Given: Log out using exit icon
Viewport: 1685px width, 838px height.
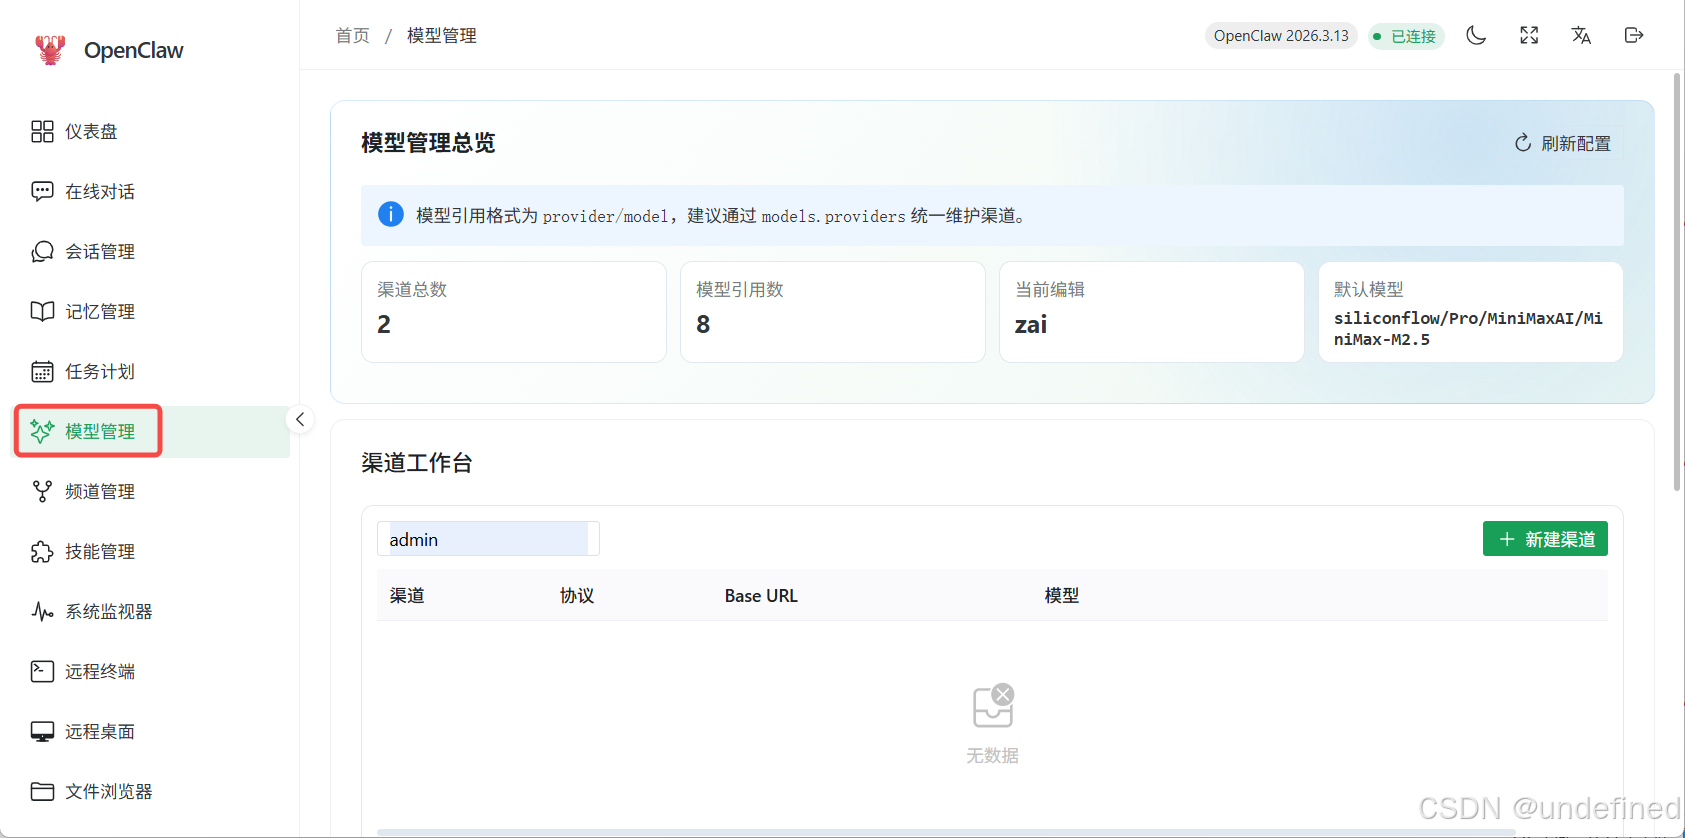Looking at the screenshot, I should coord(1634,35).
